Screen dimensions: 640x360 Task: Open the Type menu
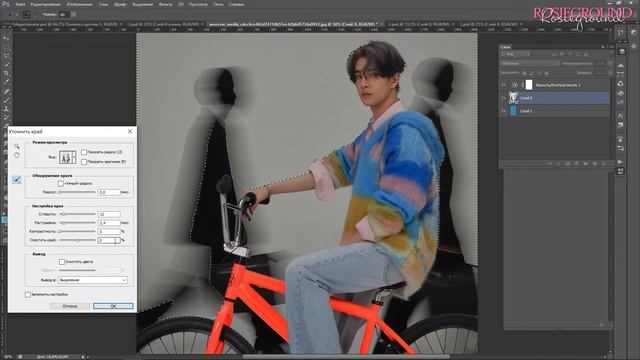click(120, 4)
